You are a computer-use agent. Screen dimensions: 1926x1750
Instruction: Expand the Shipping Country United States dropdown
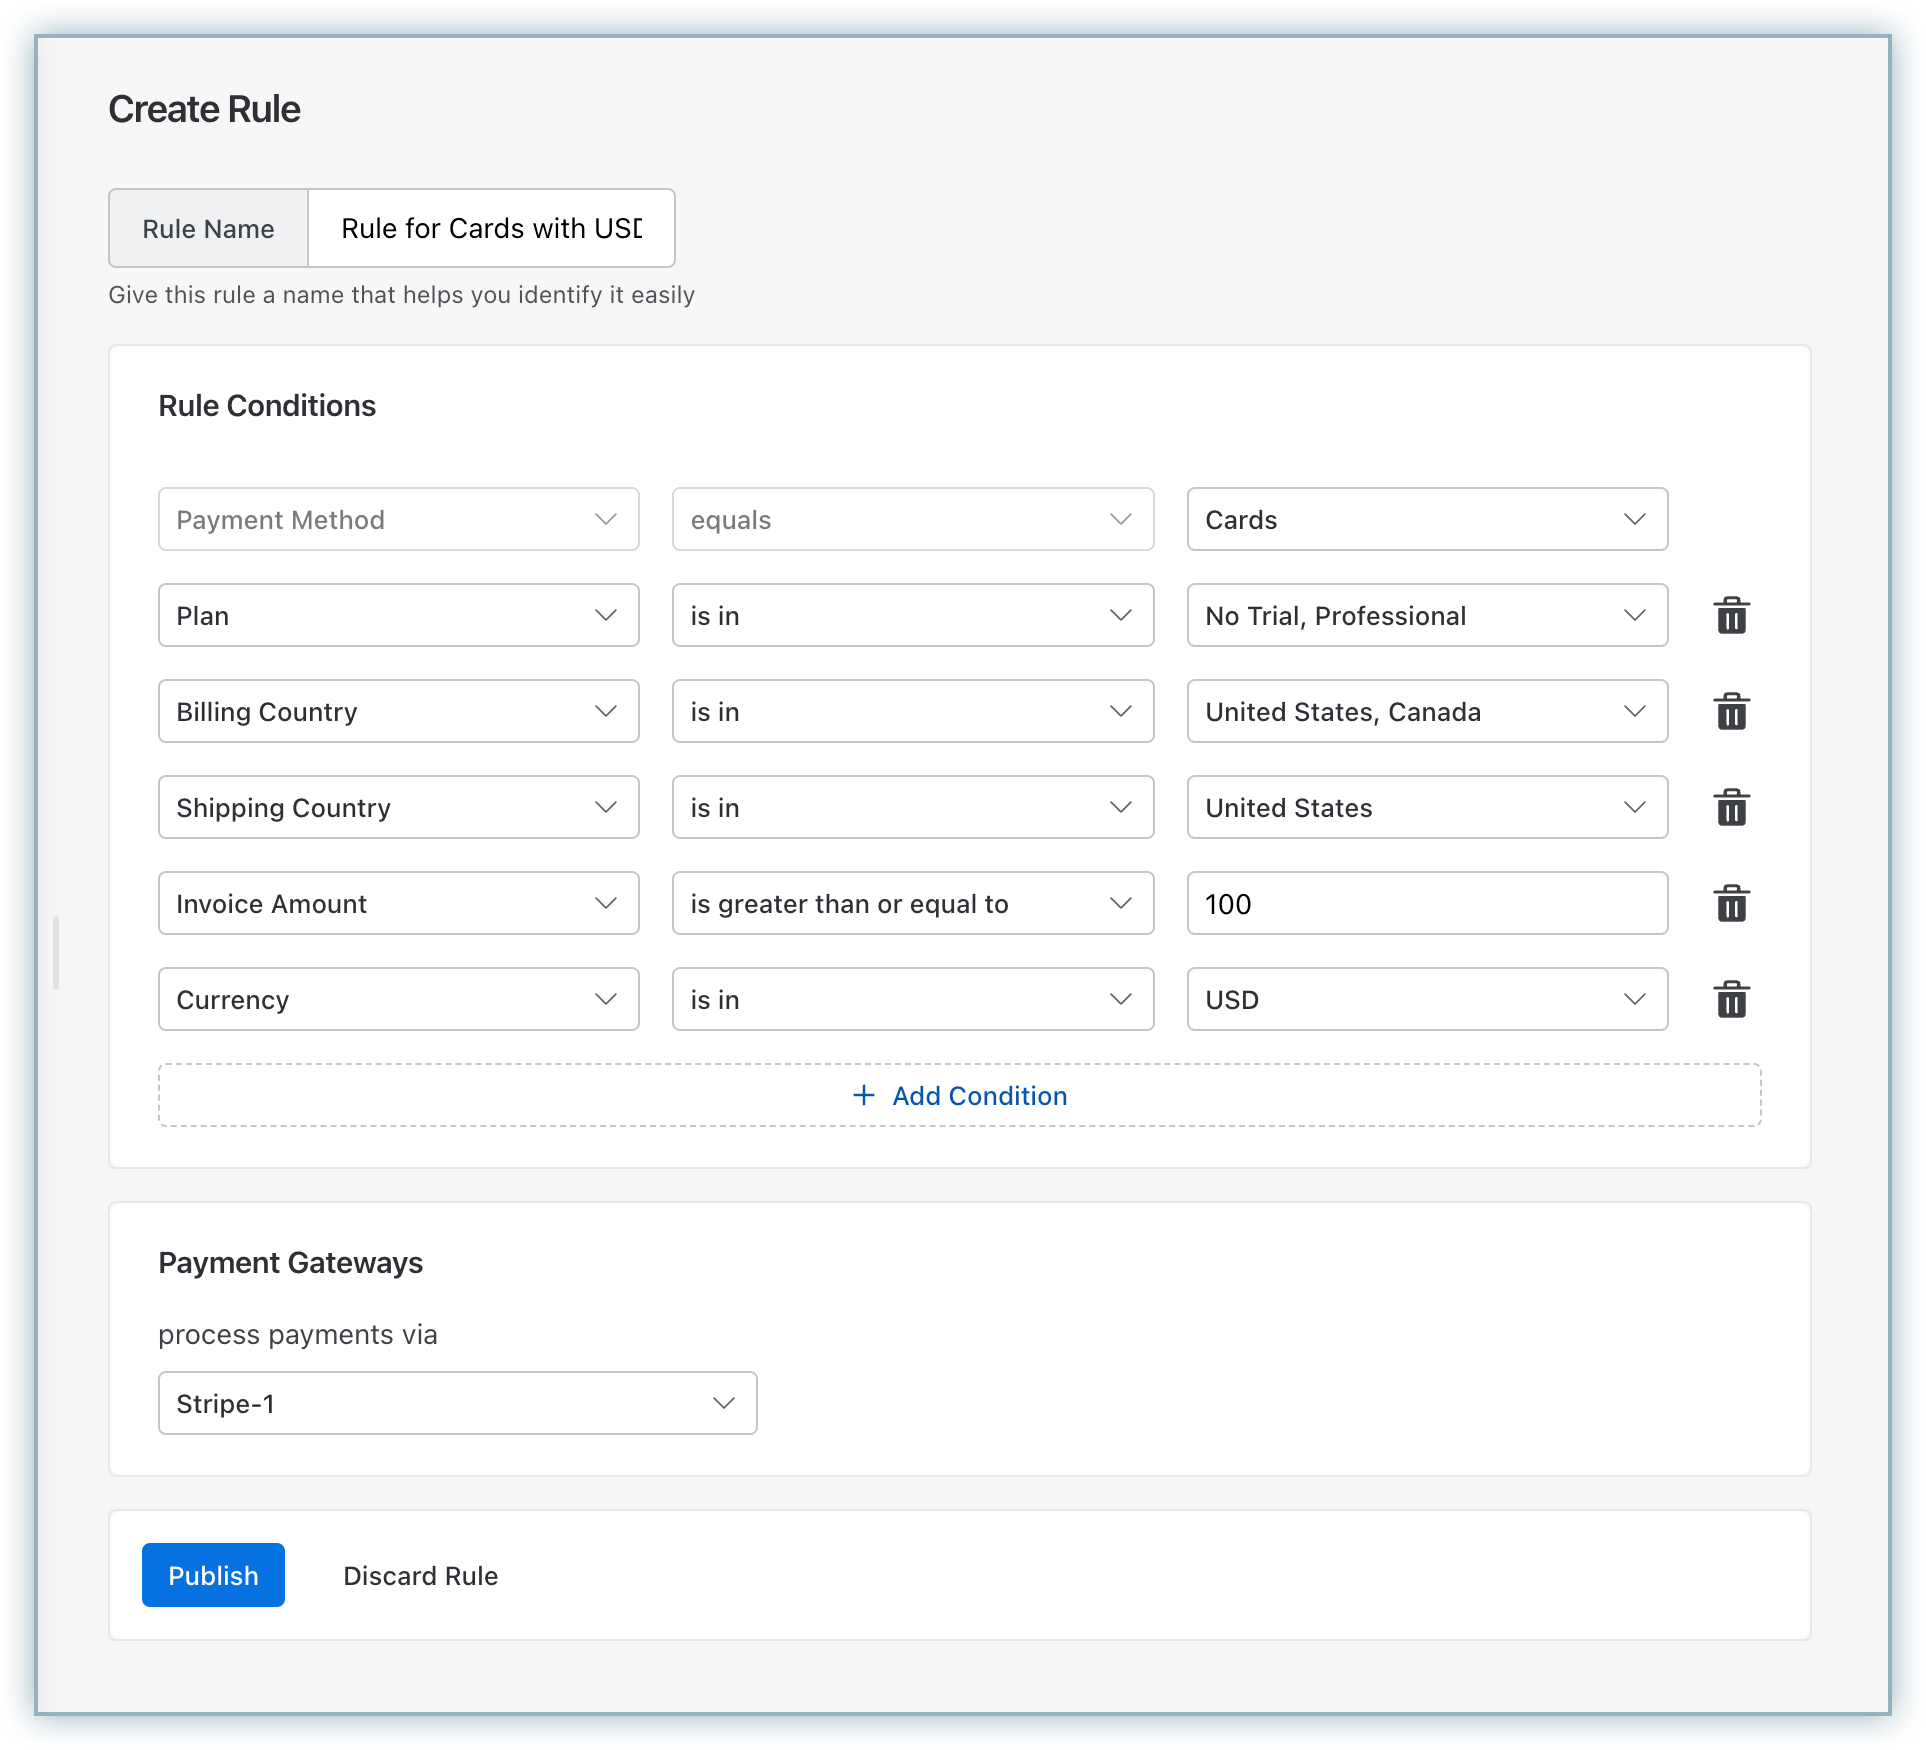coord(1426,807)
